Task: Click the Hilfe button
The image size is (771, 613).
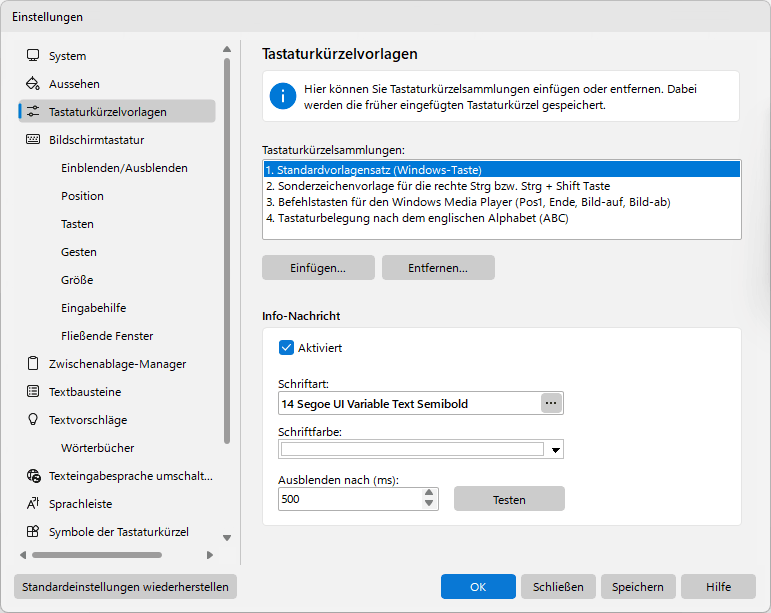Action: pyautogui.click(x=718, y=586)
